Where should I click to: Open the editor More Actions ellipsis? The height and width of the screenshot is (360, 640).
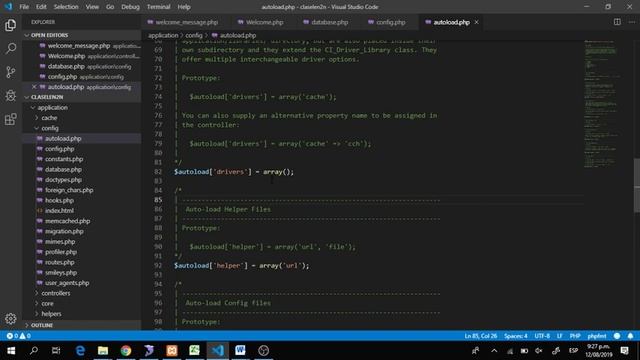pyautogui.click(x=631, y=22)
